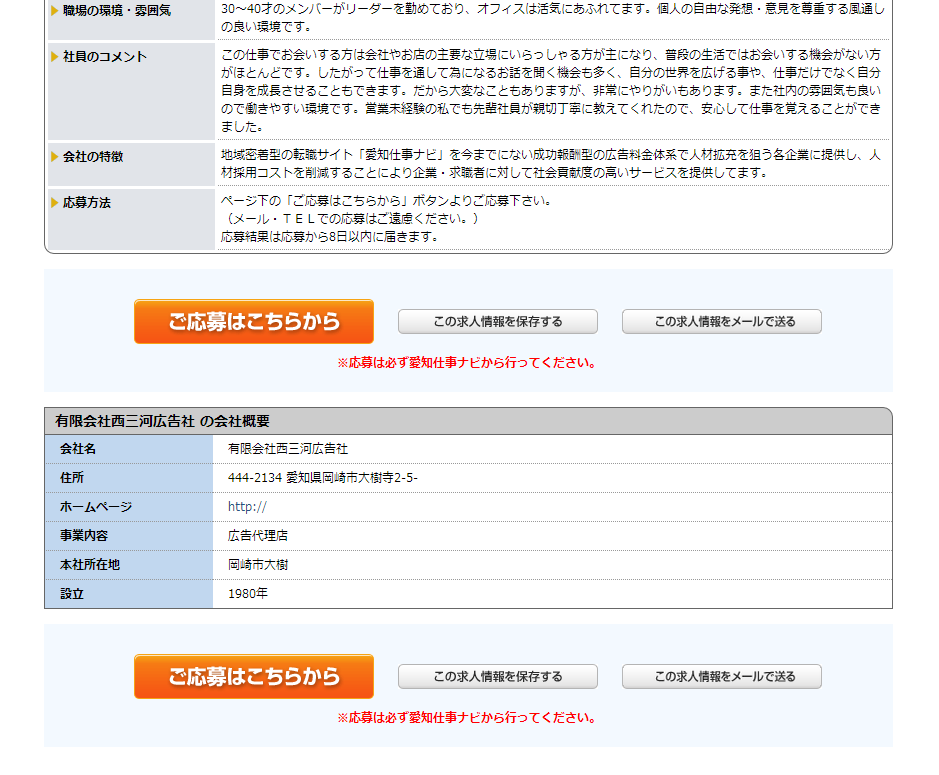This screenshot has width=939, height=775.
Task: Click the arrow icon beside 職場の環境・雰囲気
Action: (55, 11)
